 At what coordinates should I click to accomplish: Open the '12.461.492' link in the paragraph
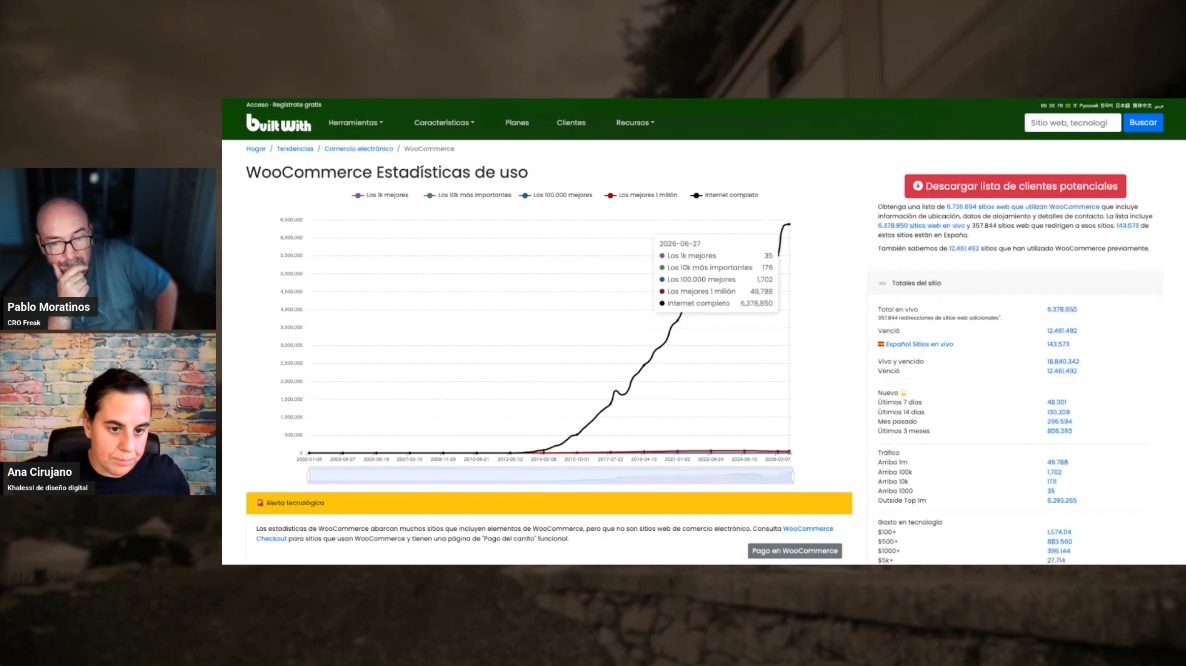point(964,249)
